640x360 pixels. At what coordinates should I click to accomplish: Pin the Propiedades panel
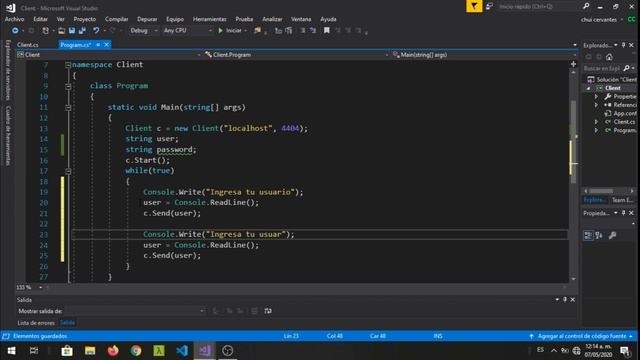(623, 213)
